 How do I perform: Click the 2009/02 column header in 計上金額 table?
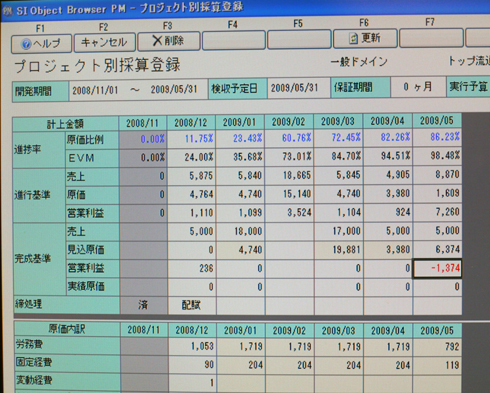tap(289, 122)
